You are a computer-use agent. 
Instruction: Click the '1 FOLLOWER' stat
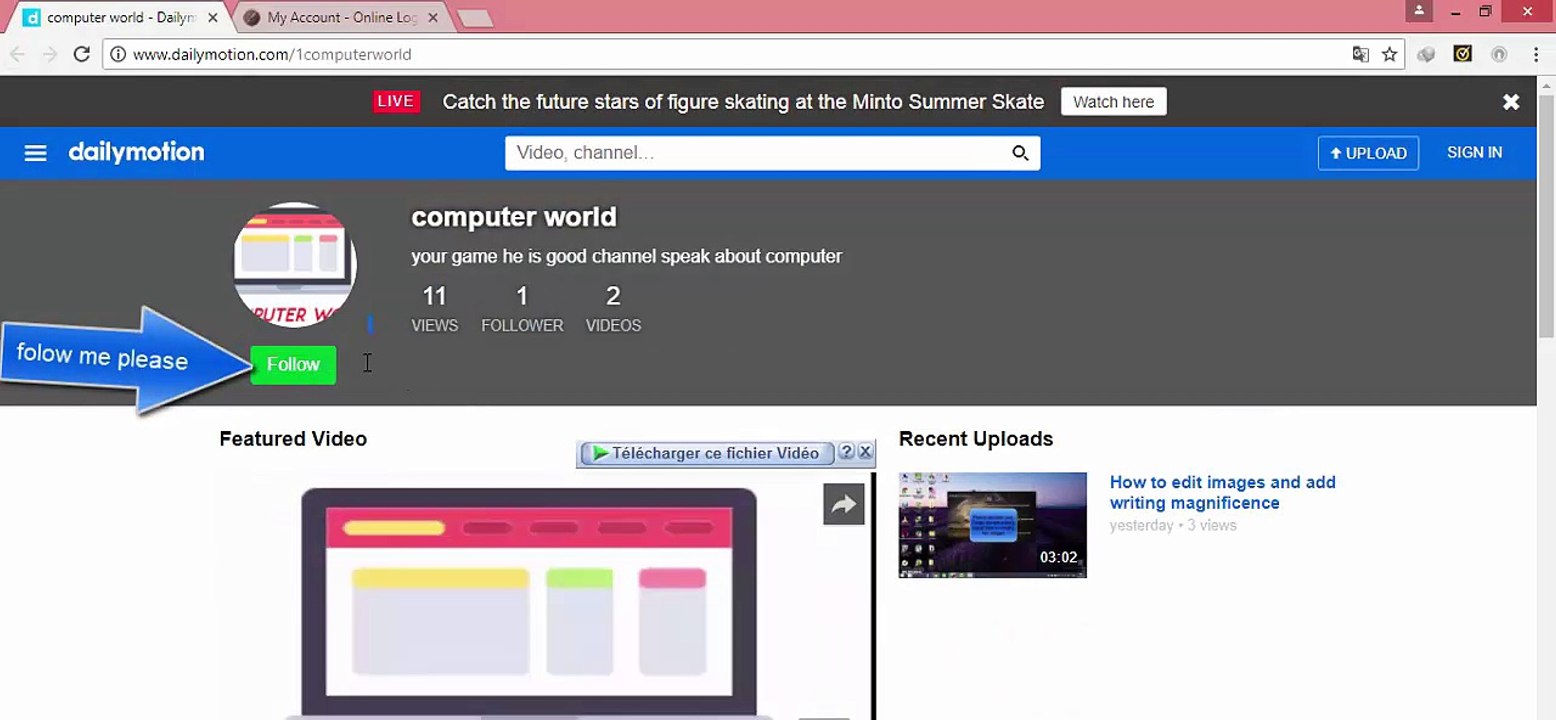(x=522, y=308)
